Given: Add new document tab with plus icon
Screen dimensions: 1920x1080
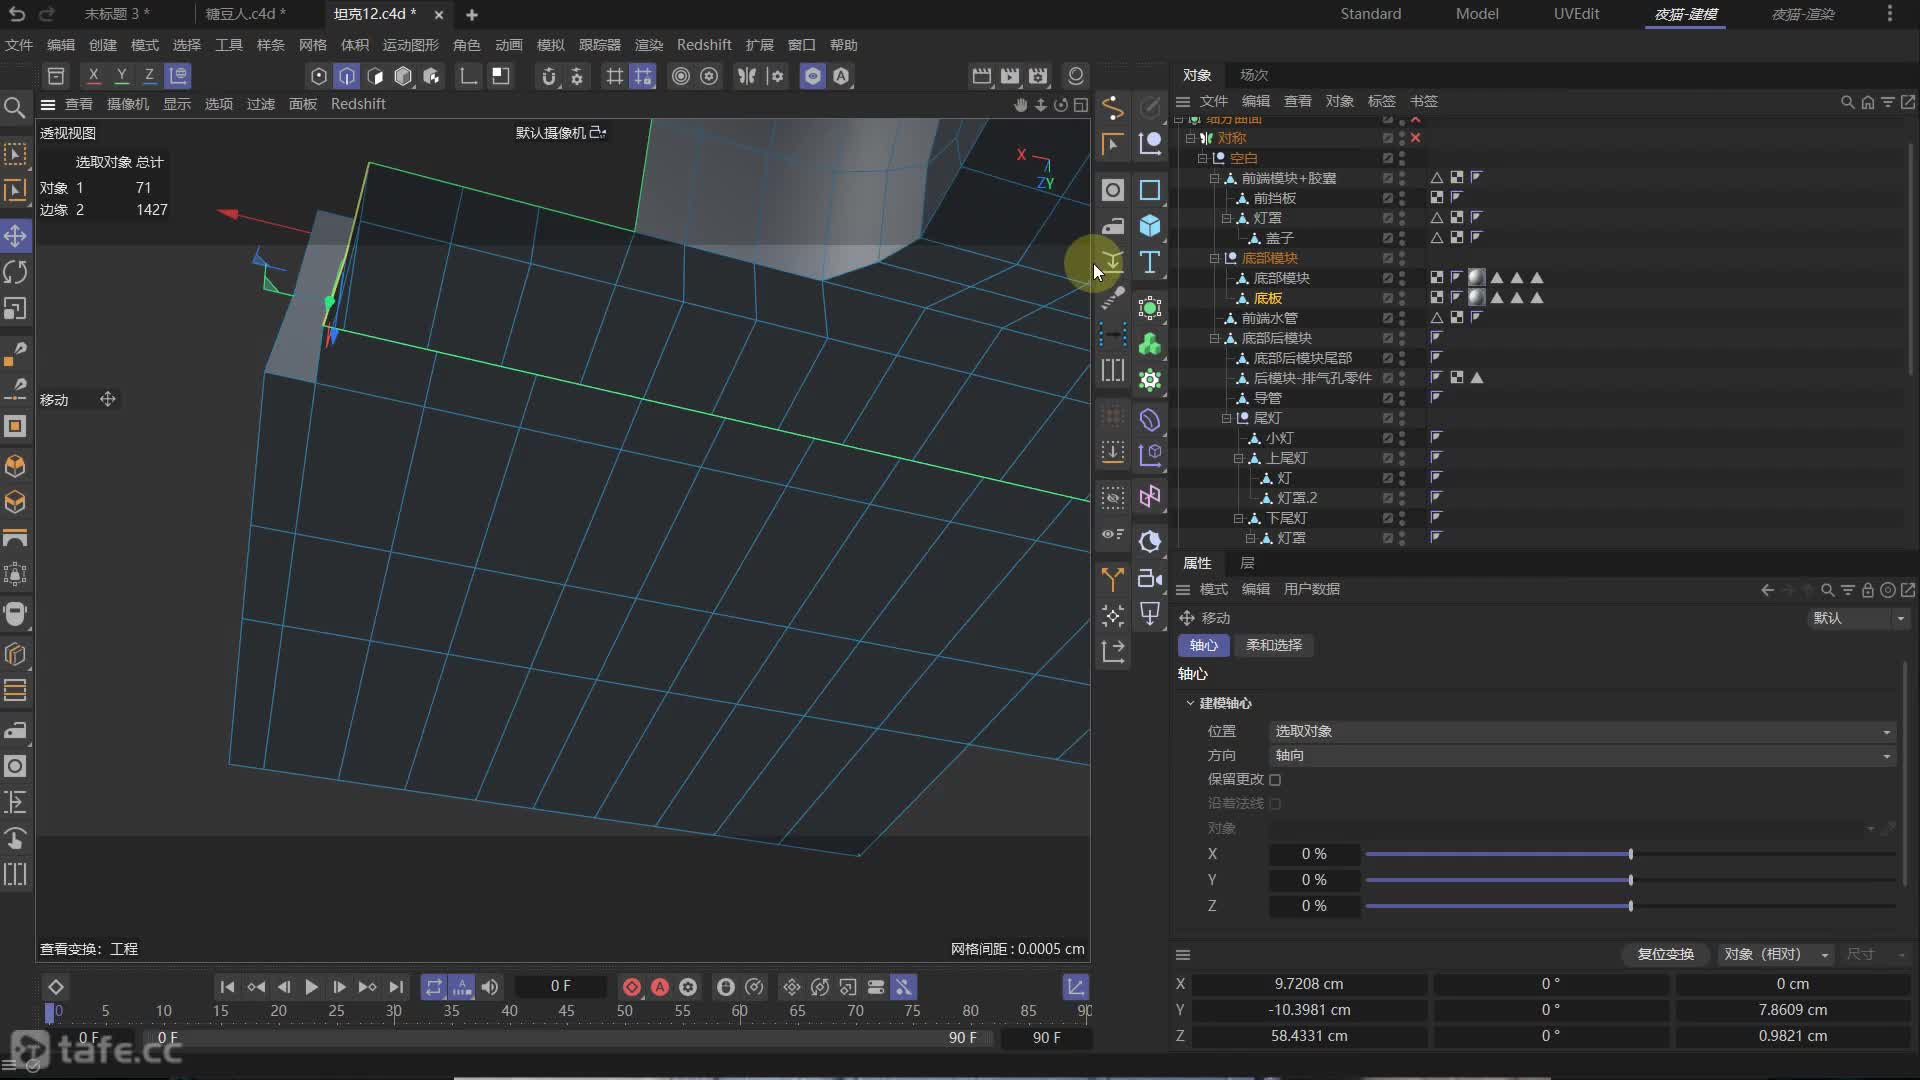Looking at the screenshot, I should (472, 14).
